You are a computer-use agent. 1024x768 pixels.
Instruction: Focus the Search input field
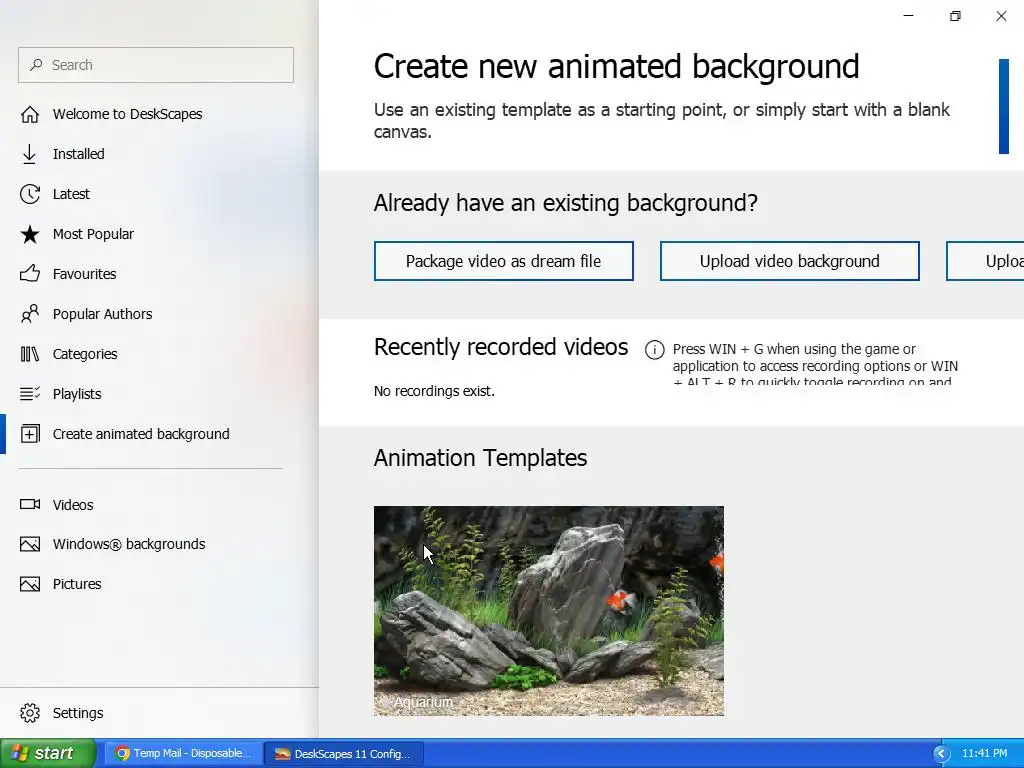point(156,65)
